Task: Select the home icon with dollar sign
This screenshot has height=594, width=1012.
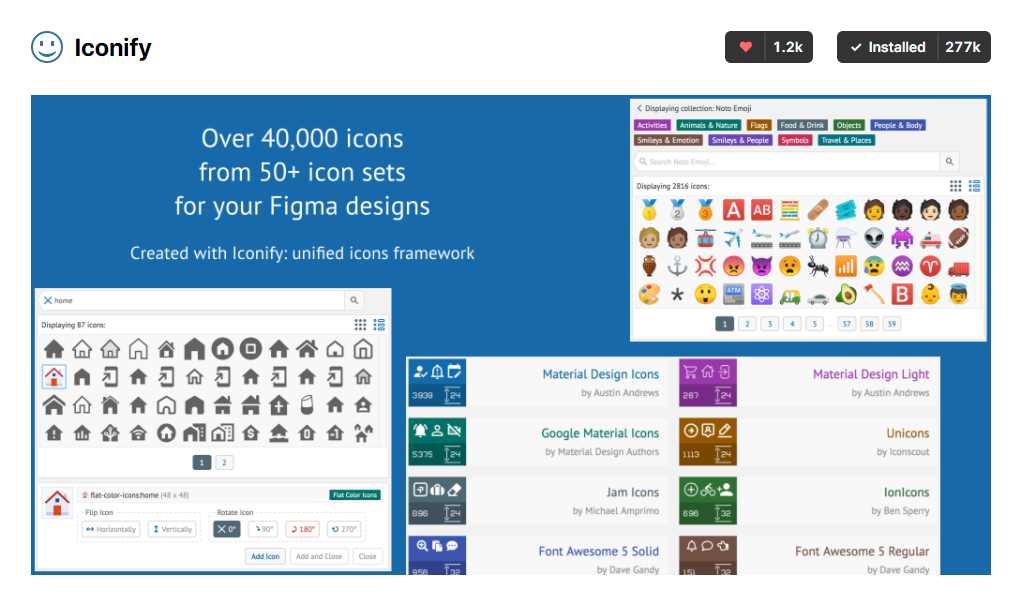Action: (x=250, y=433)
